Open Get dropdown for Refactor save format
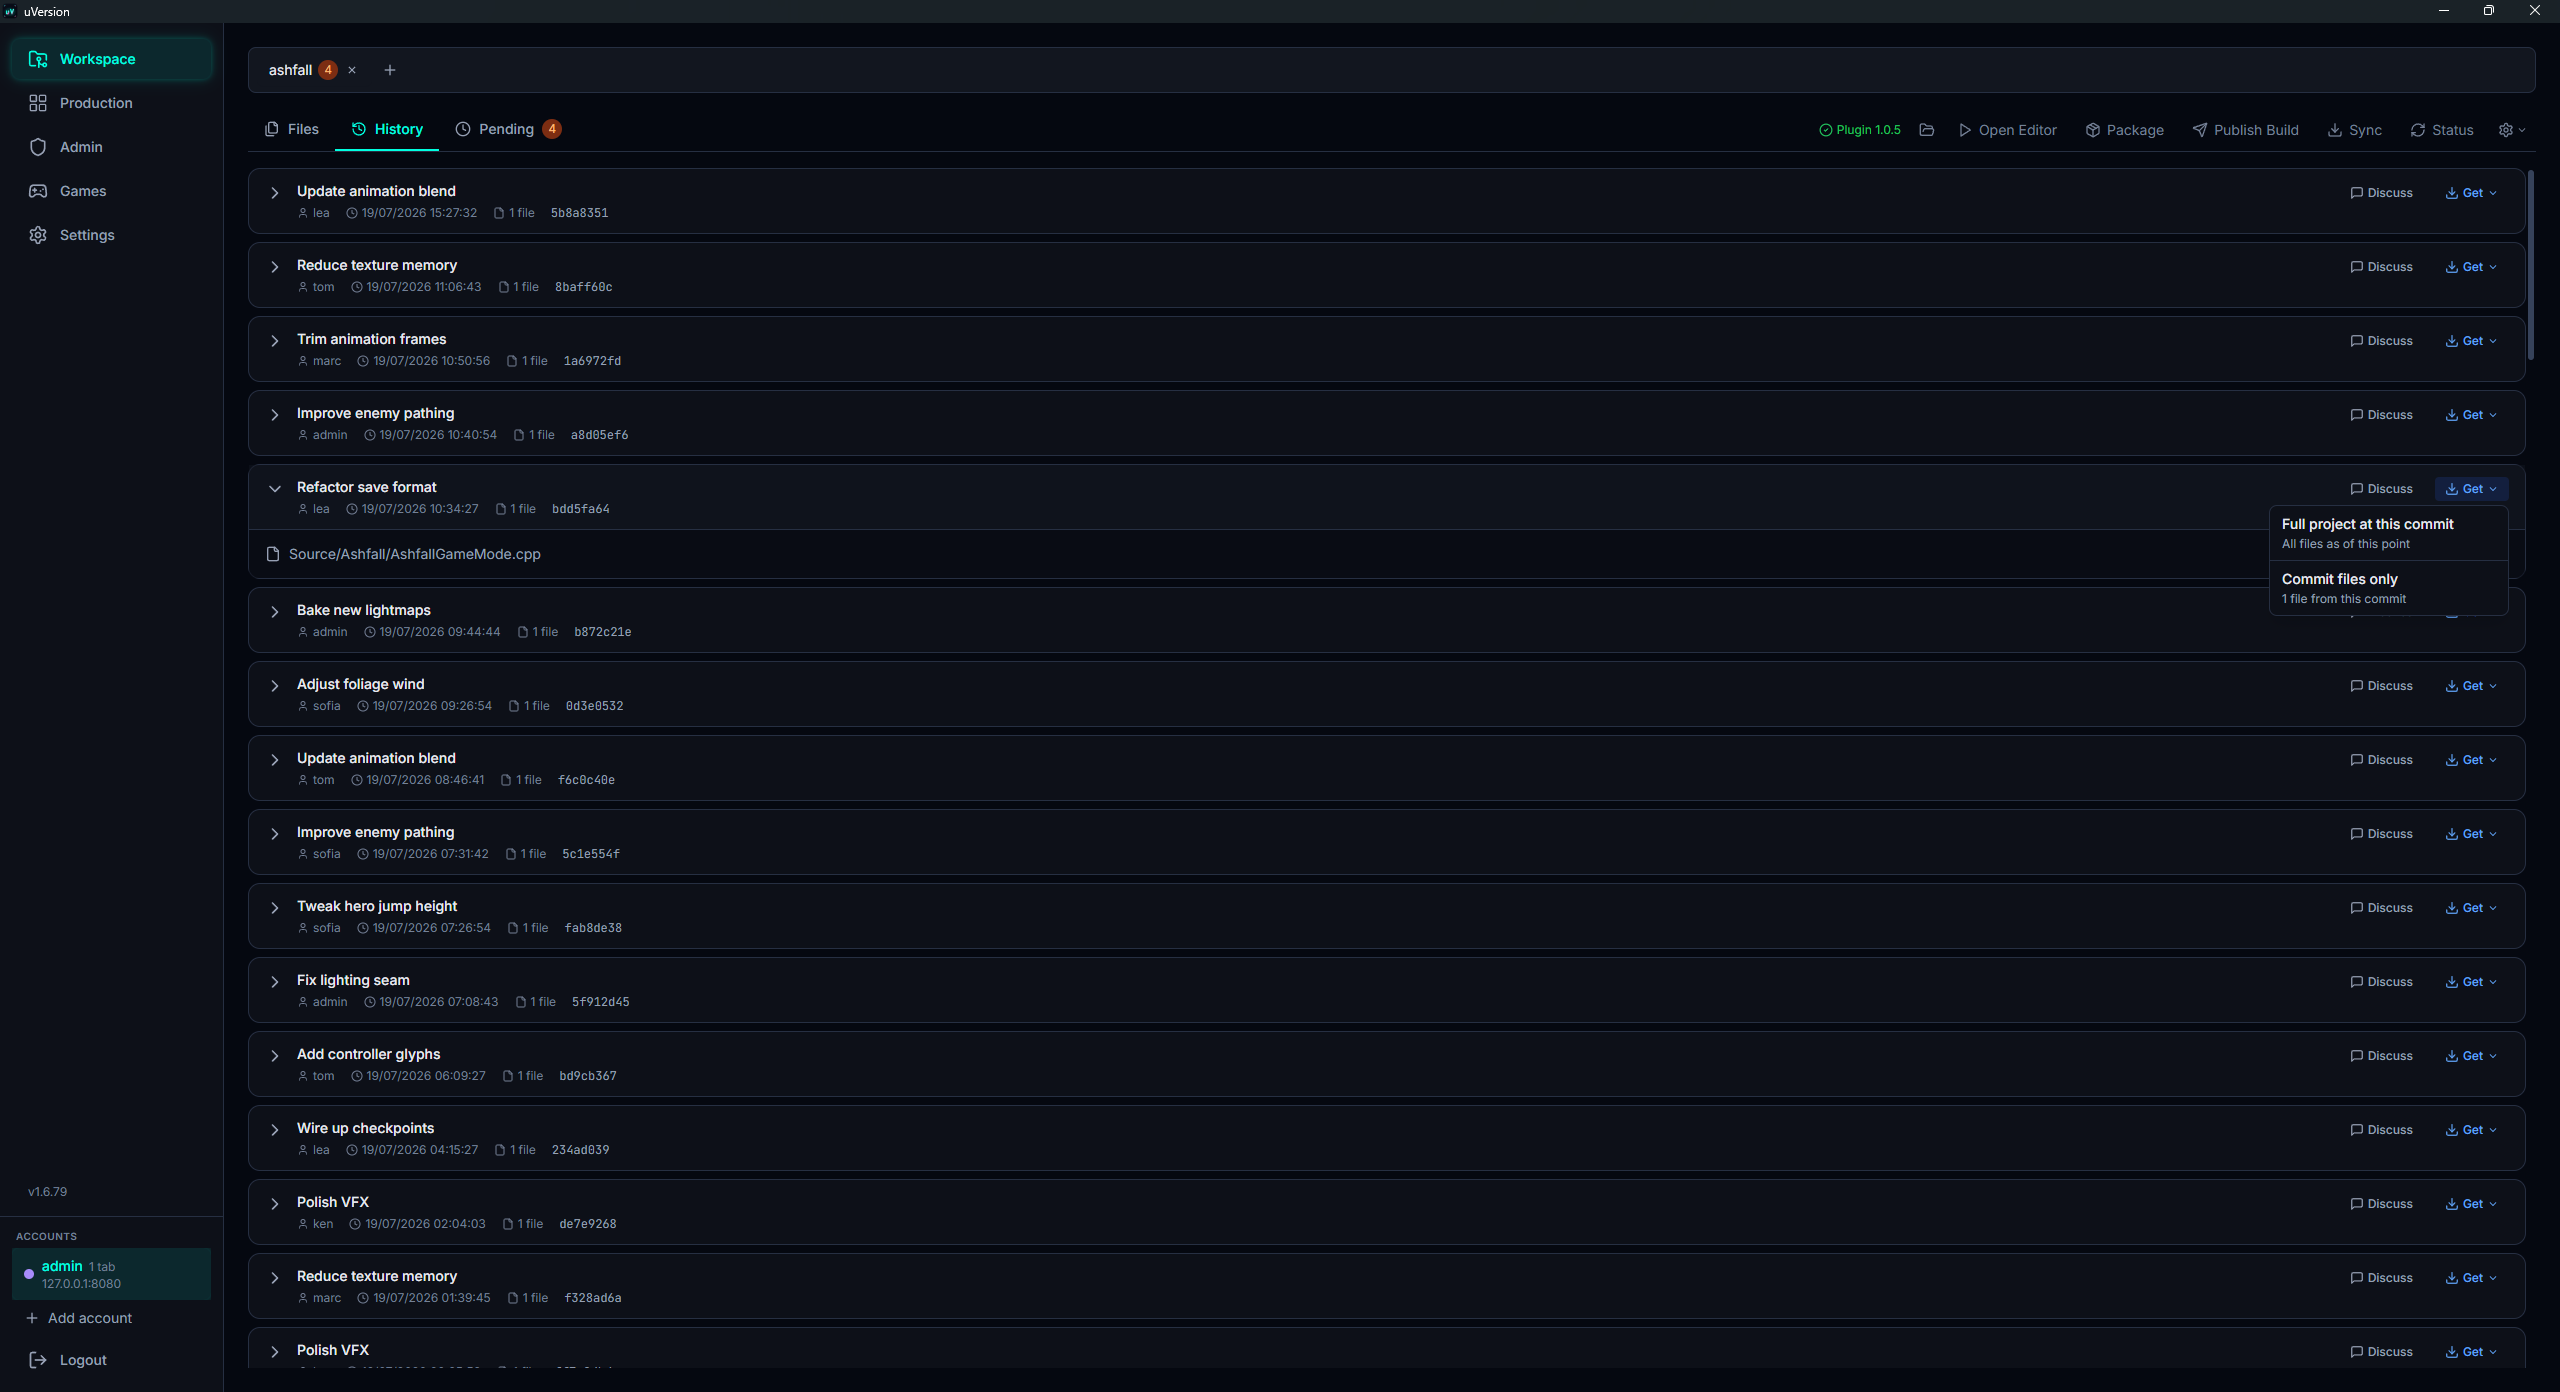Image resolution: width=2560 pixels, height=1392 pixels. 2471,489
